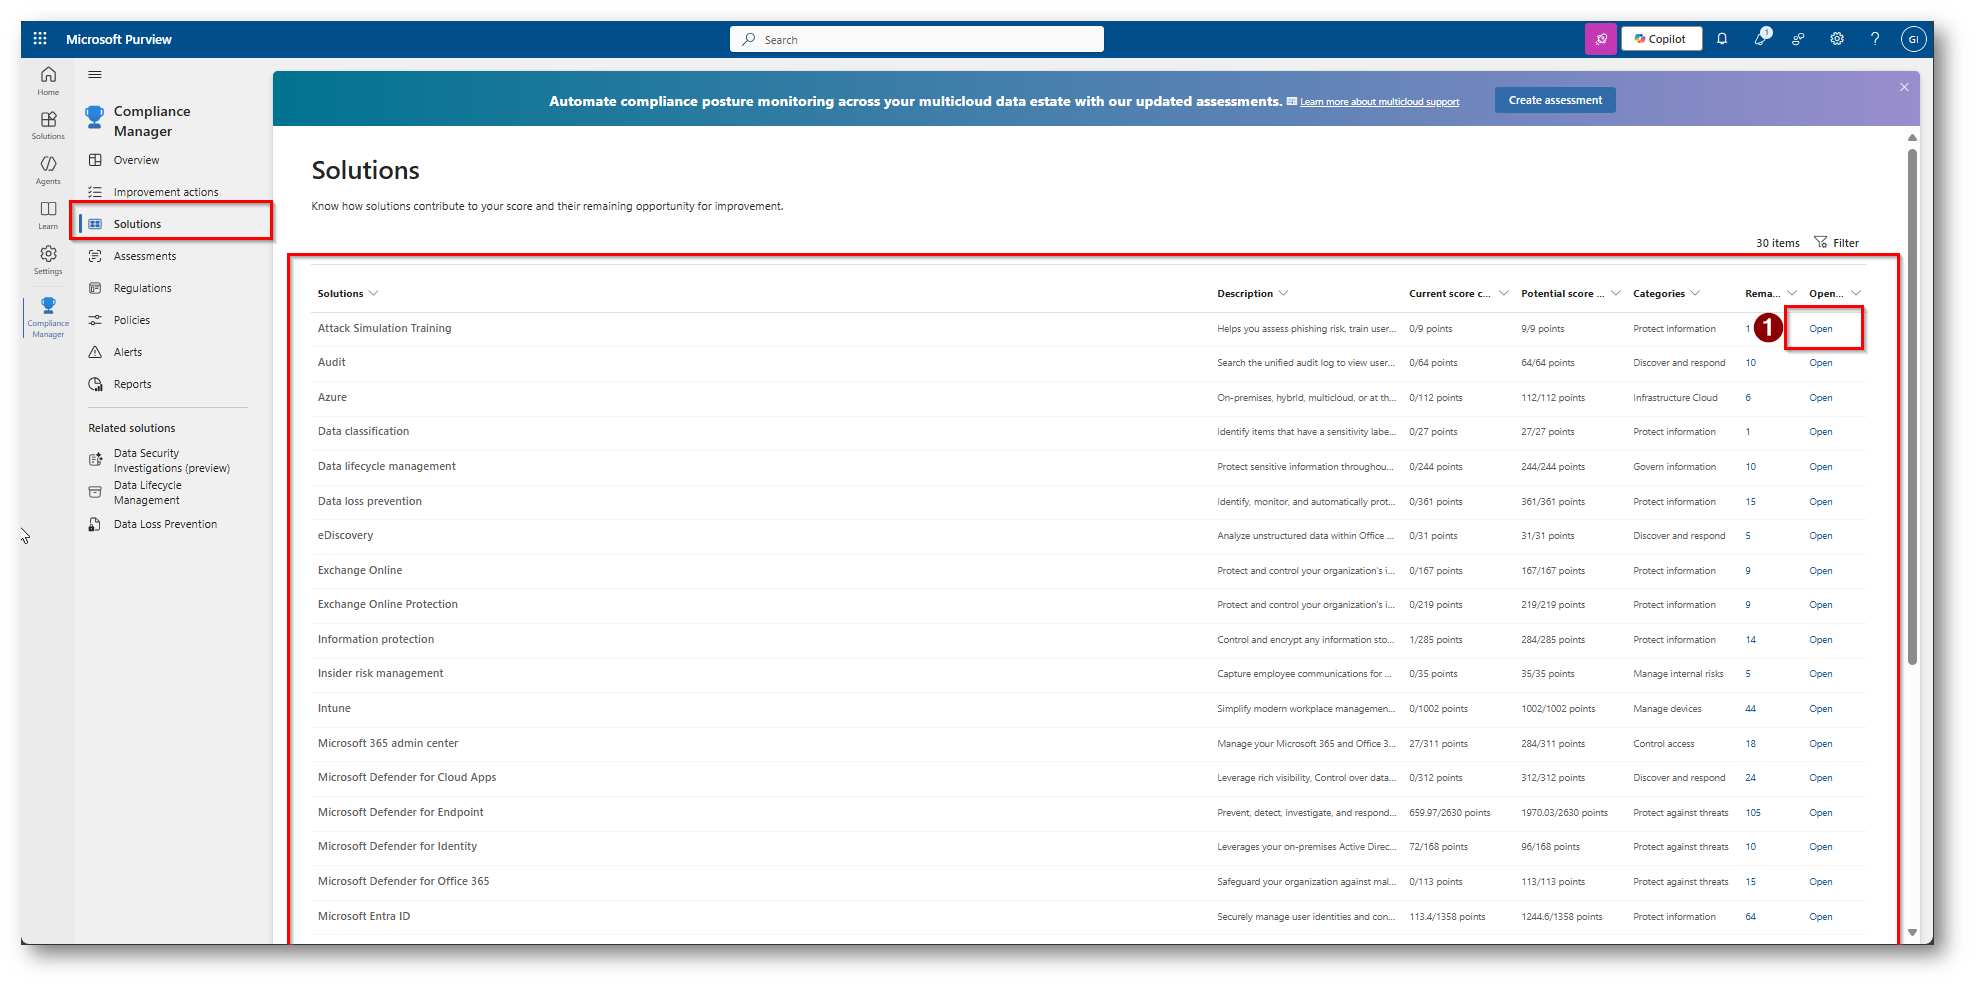
Task: Open Improvement actions in the navigation
Action: point(166,192)
